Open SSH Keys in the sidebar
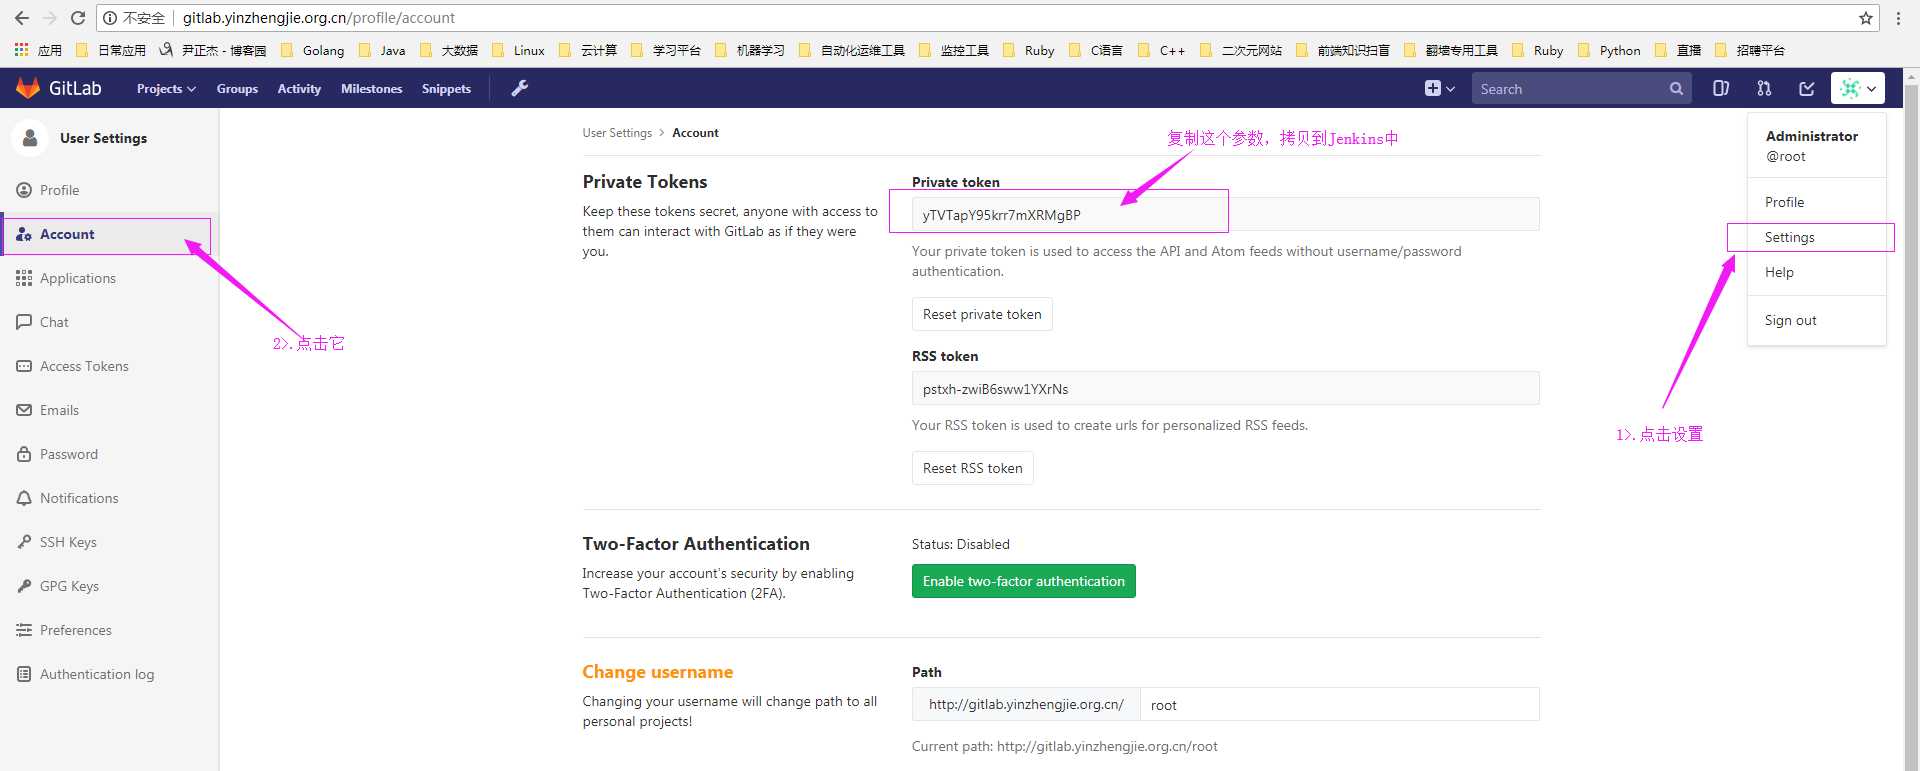Screen dimensions: 1920x771 109,542
